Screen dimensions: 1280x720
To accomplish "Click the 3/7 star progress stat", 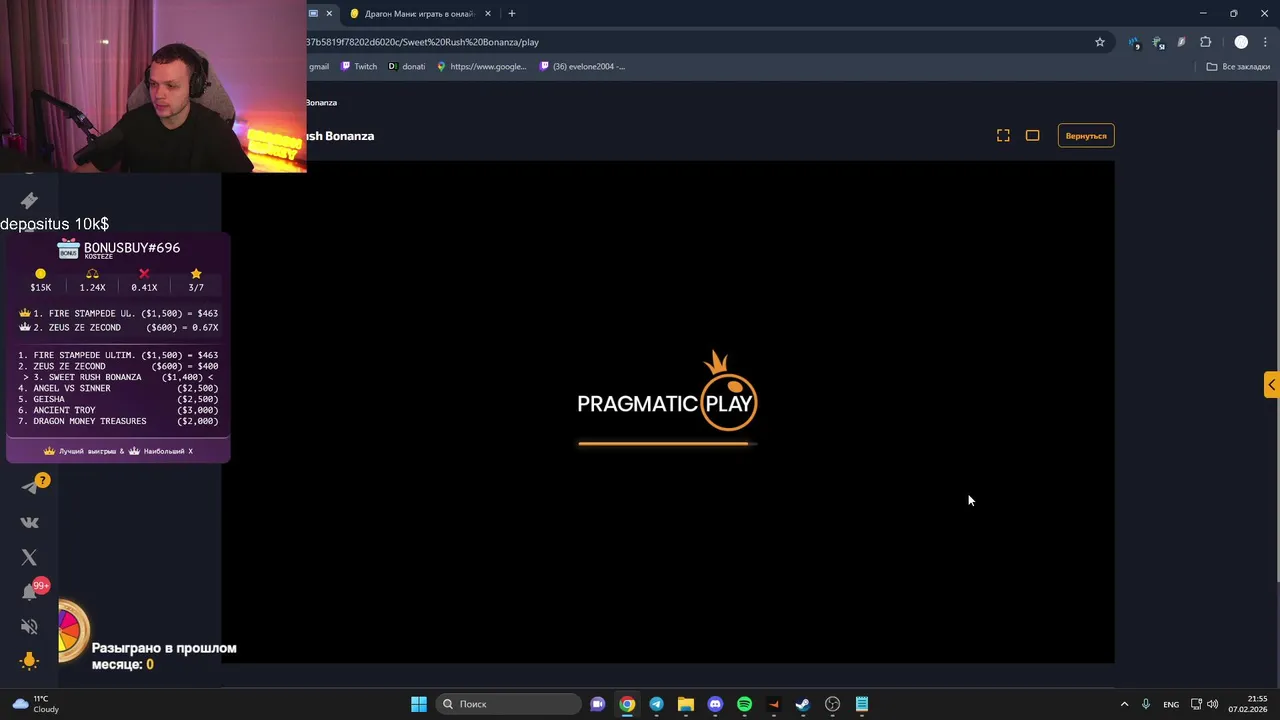I will coord(196,281).
